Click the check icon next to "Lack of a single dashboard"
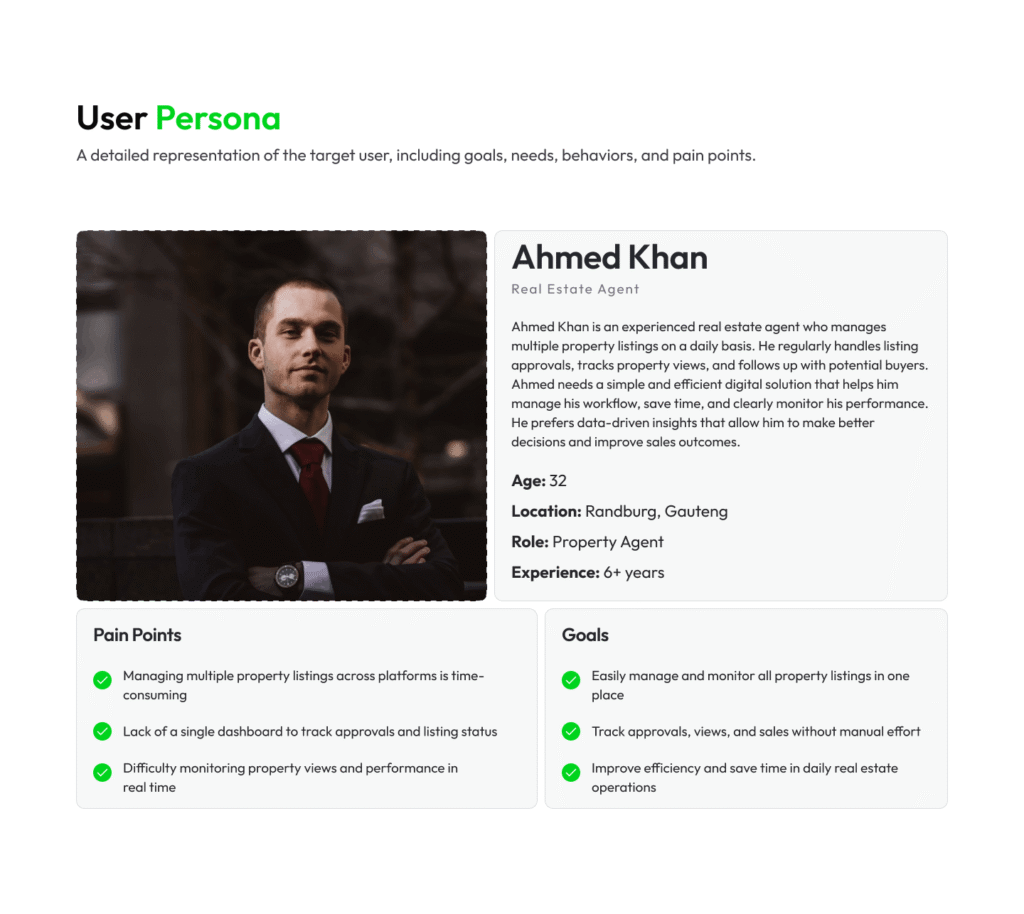This screenshot has height=914, width=1024. click(x=102, y=732)
